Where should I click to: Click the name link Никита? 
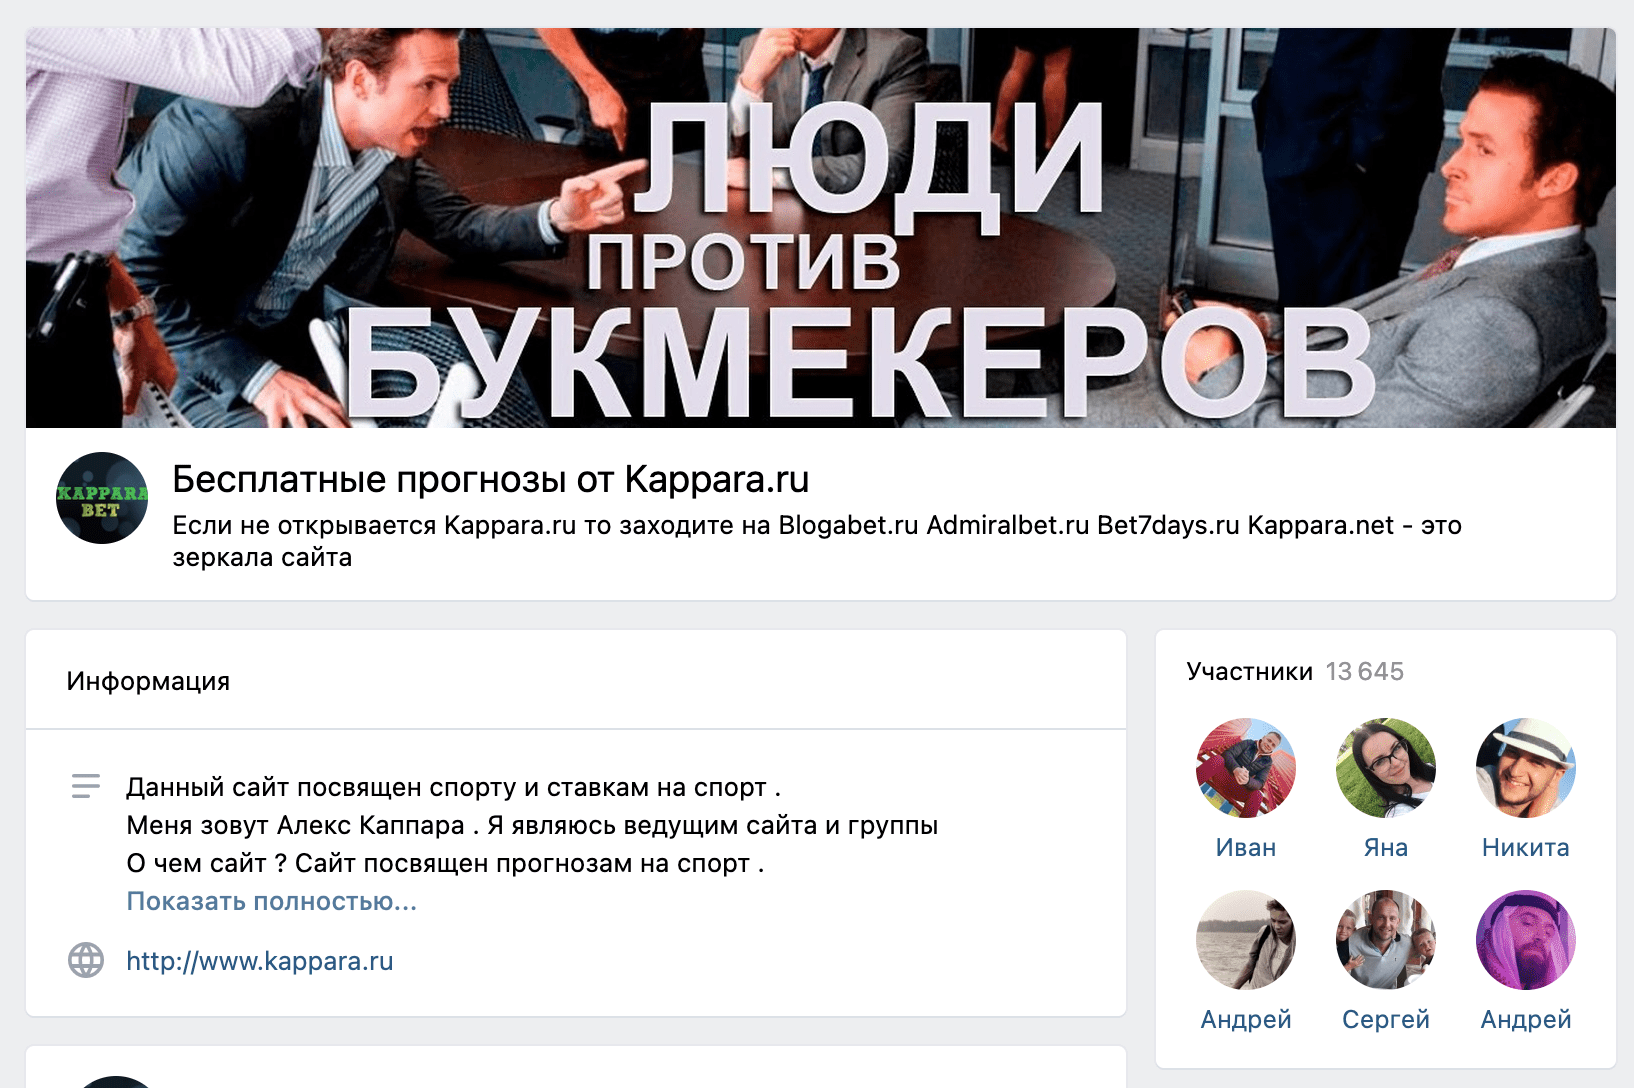[x=1526, y=847]
